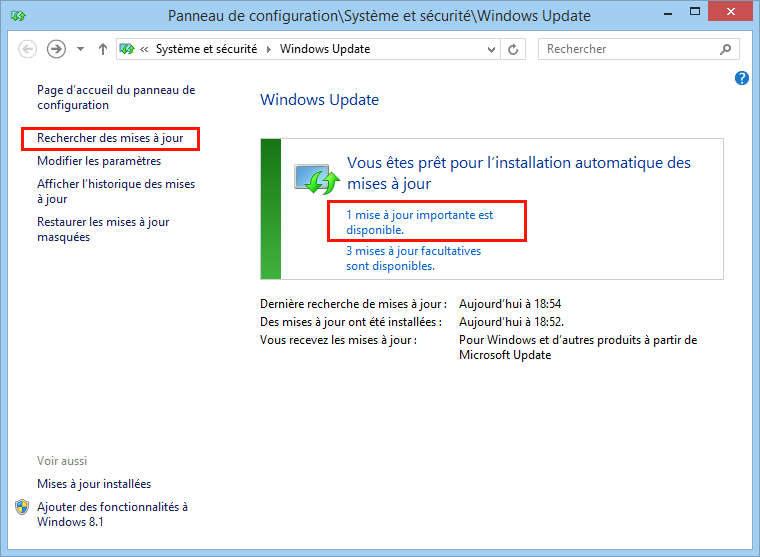
Task: View the 1 mise à jour importante link
Action: point(419,222)
